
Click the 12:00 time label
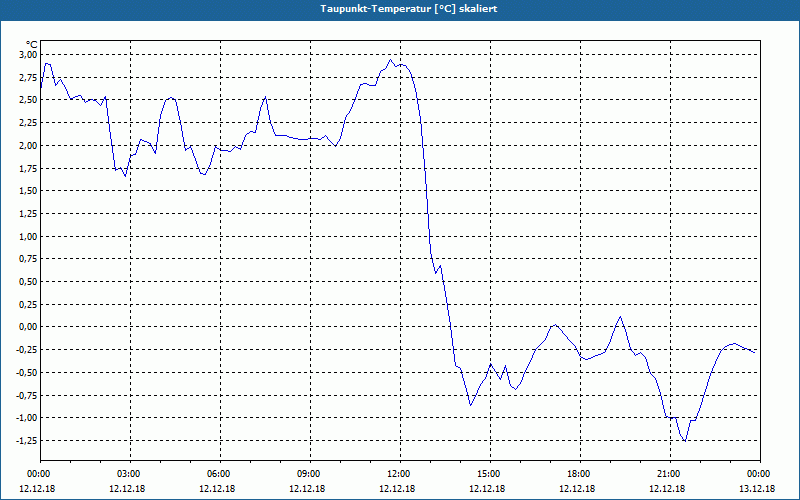coord(401,474)
